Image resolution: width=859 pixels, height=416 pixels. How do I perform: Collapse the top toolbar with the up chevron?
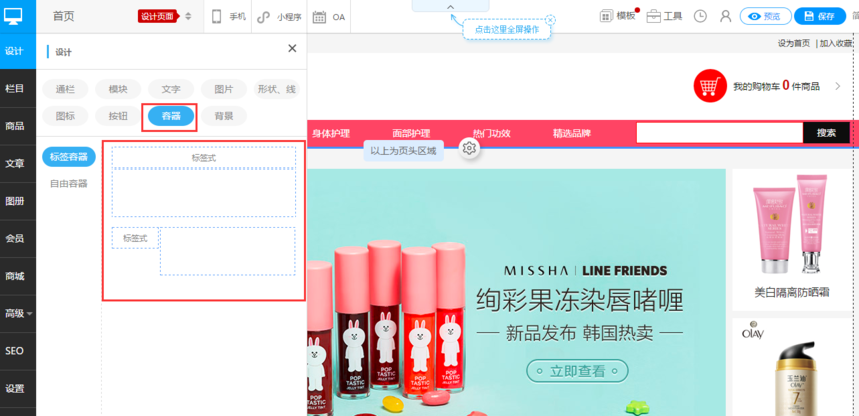coord(450,7)
